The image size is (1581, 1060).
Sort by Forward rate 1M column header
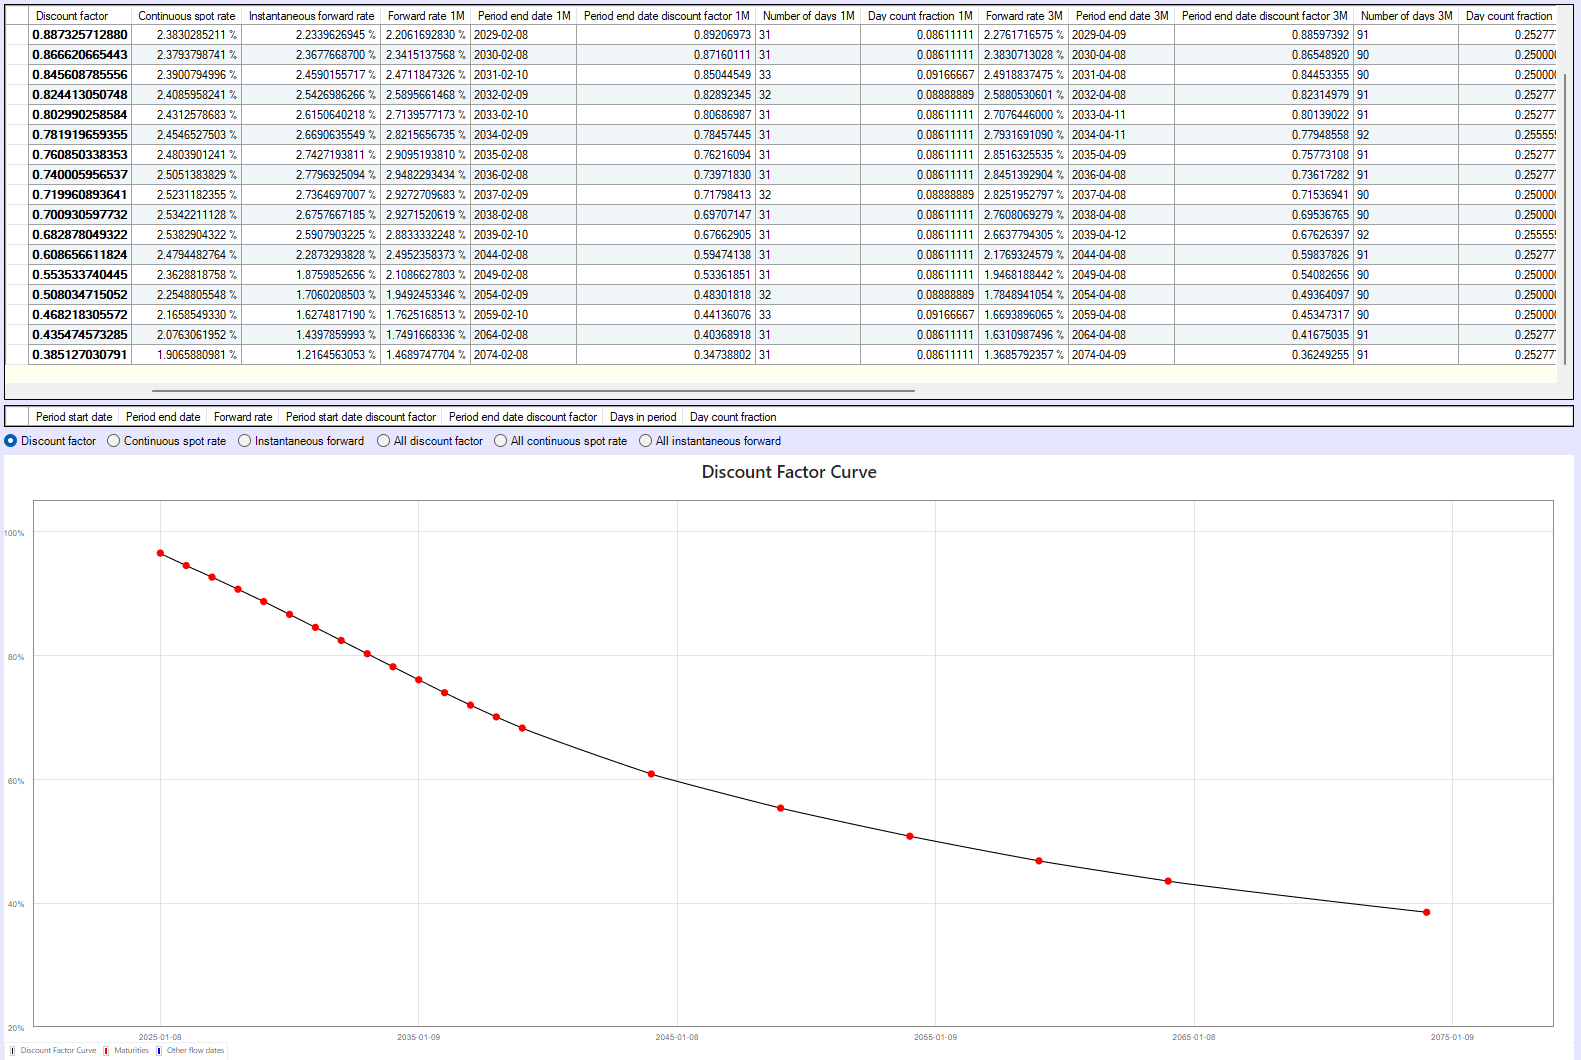coord(426,16)
